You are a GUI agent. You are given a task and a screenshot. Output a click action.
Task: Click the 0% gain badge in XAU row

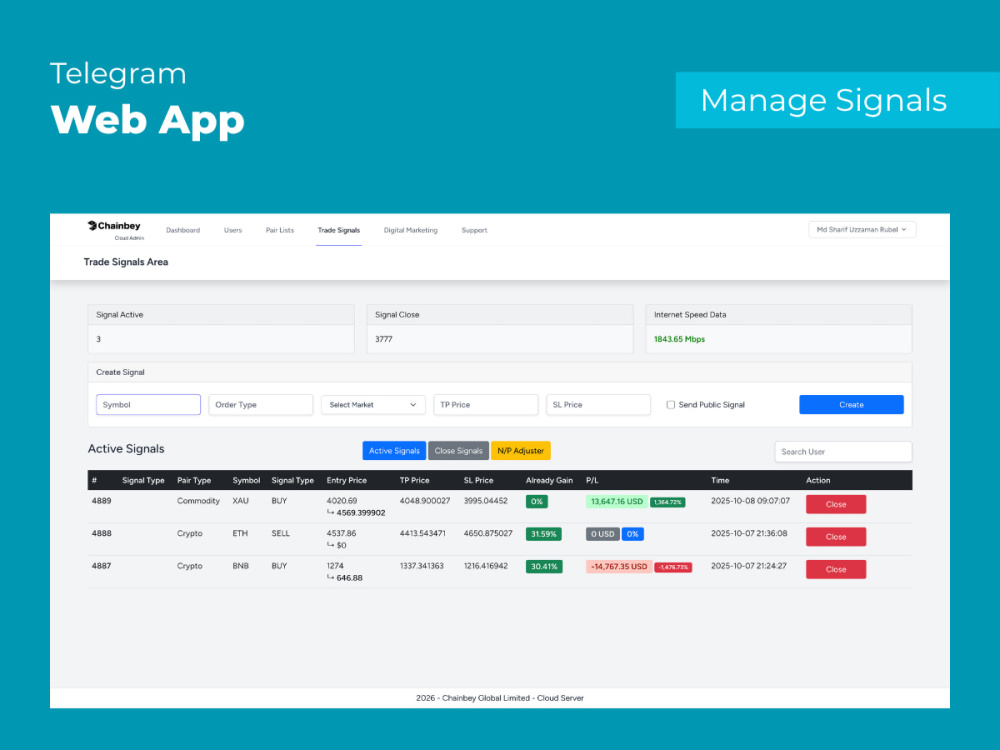pyautogui.click(x=536, y=501)
